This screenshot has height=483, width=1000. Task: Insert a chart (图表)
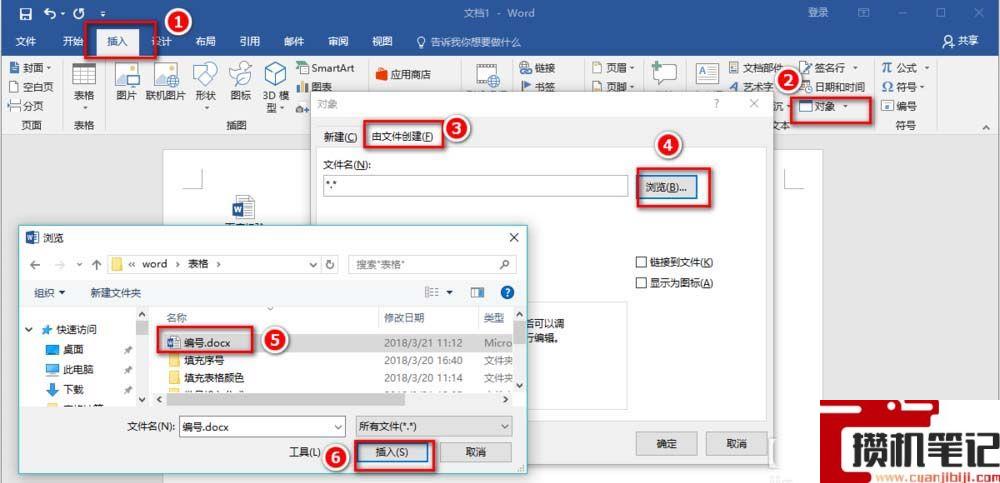(x=314, y=87)
